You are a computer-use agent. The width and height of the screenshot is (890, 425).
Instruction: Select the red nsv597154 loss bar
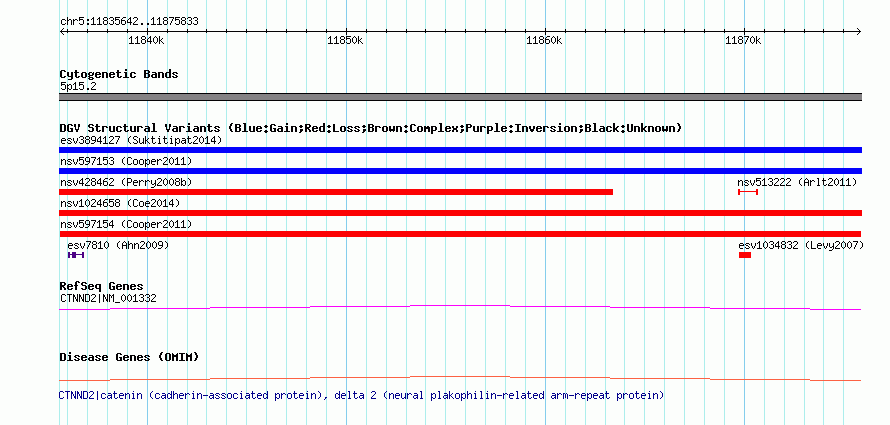(460, 234)
